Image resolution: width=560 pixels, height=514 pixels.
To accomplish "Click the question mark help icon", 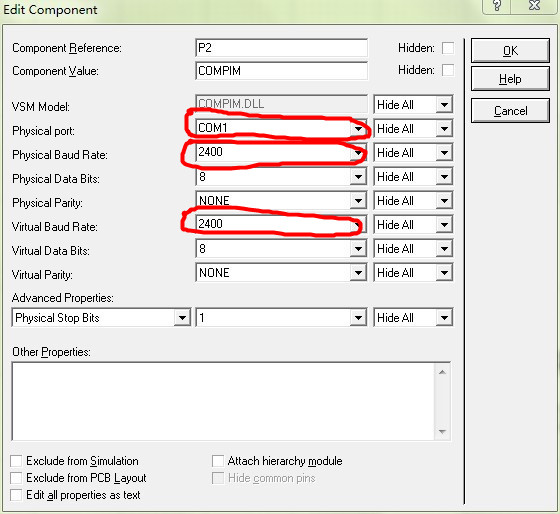I will click(497, 6).
